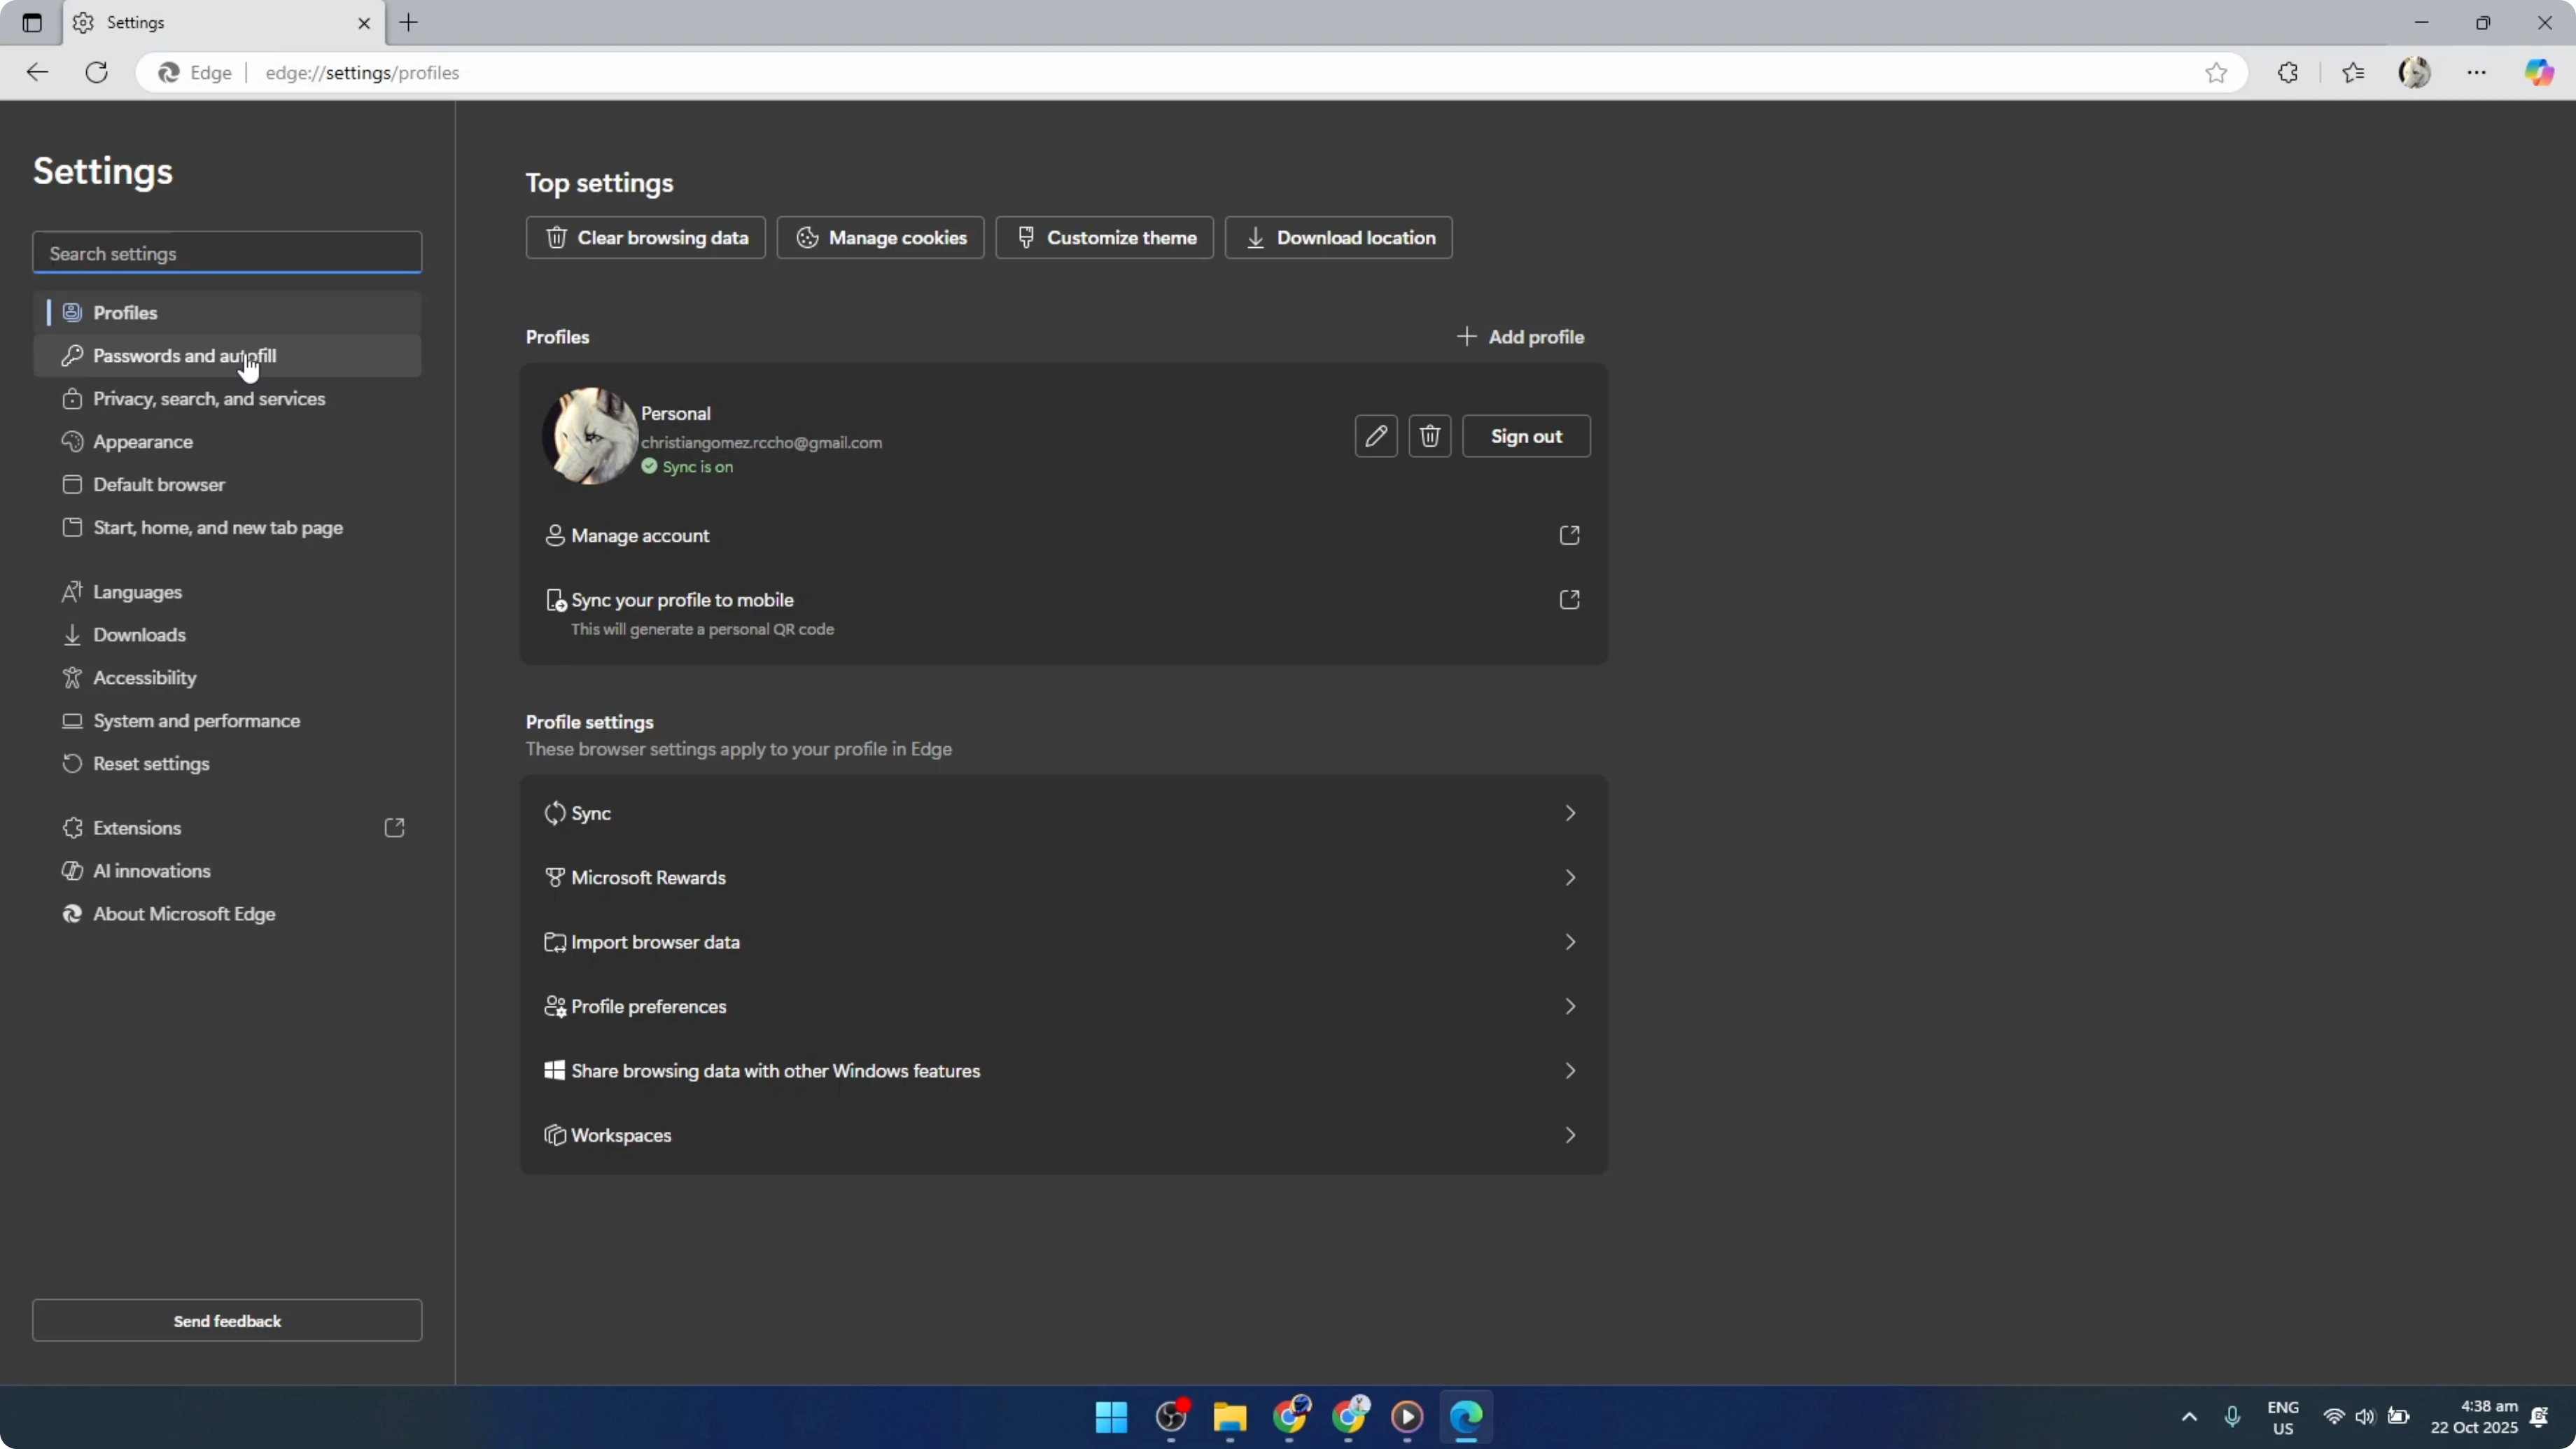Focus the Search settings field
Viewport: 2576px width, 1449px height.
(x=227, y=253)
